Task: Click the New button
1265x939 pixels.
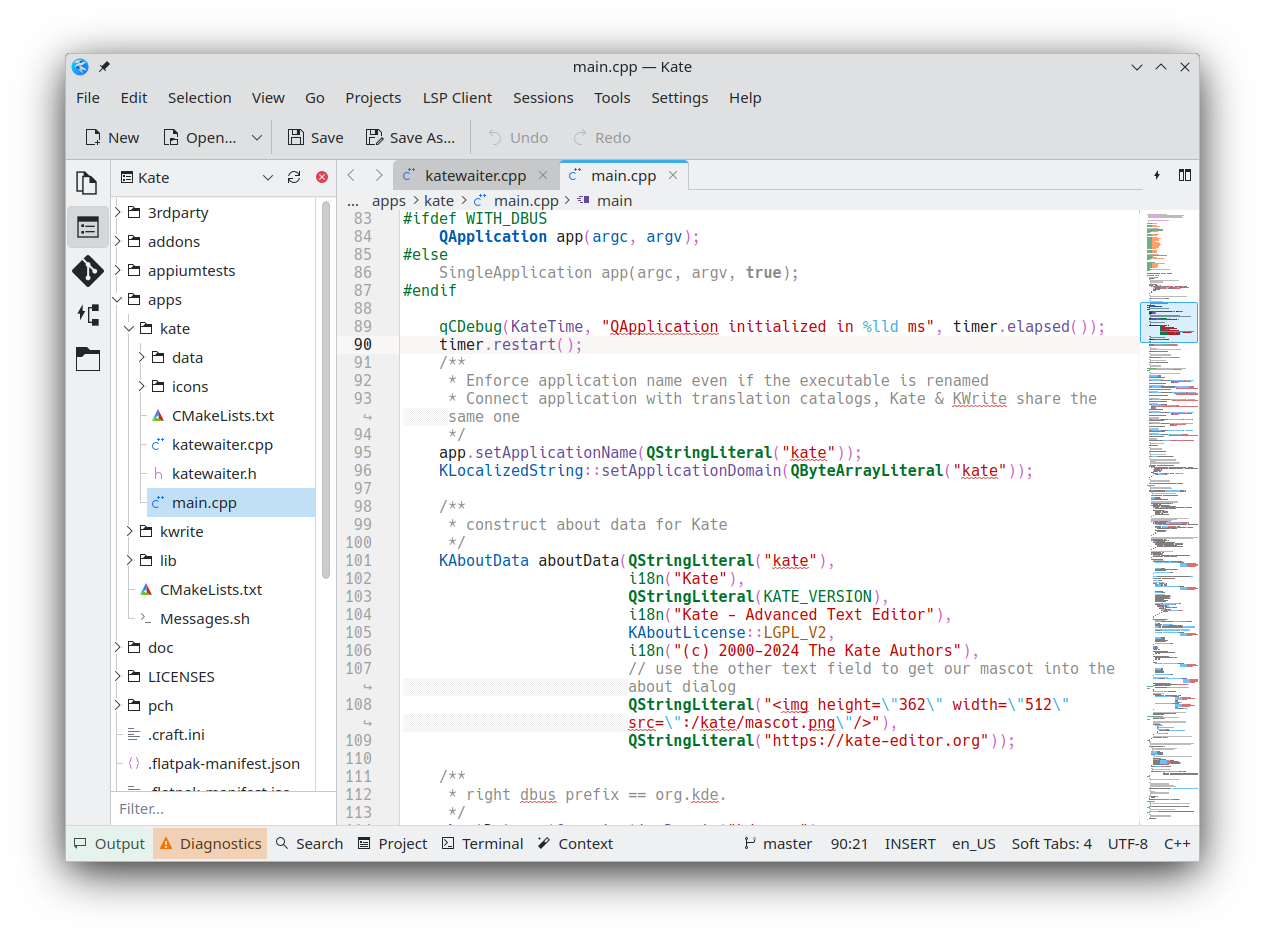Action: click(x=112, y=138)
